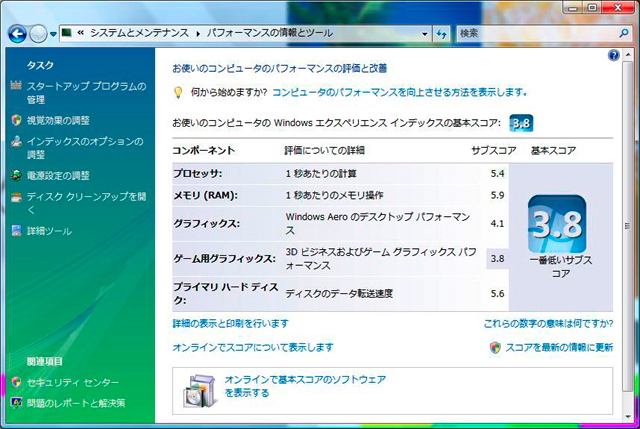Select the グラフィックス: row label

207,224
